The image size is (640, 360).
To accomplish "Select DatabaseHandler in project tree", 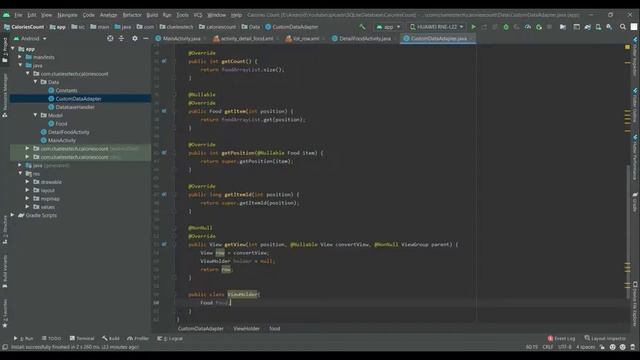I will pos(75,107).
